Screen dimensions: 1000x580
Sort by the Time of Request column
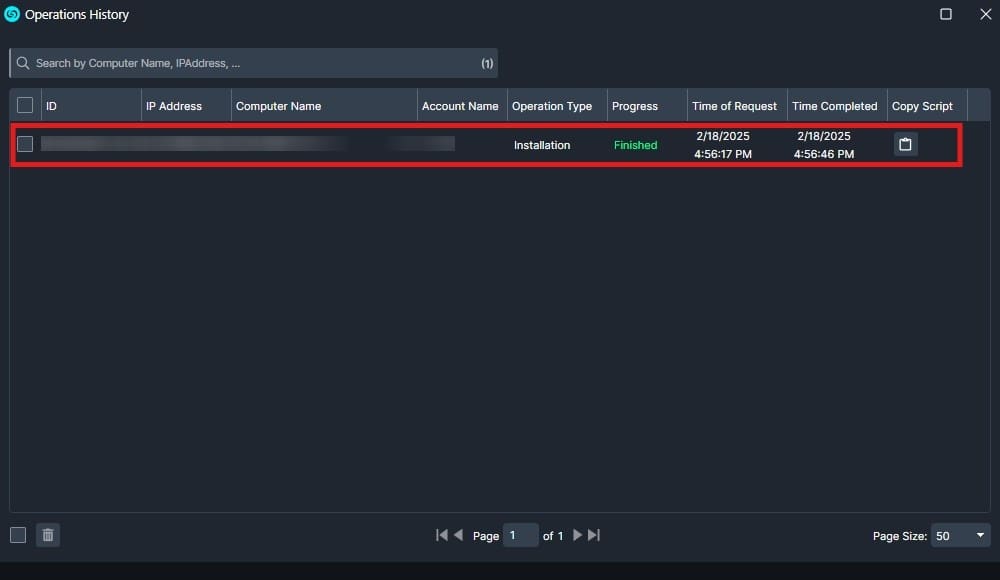point(734,106)
